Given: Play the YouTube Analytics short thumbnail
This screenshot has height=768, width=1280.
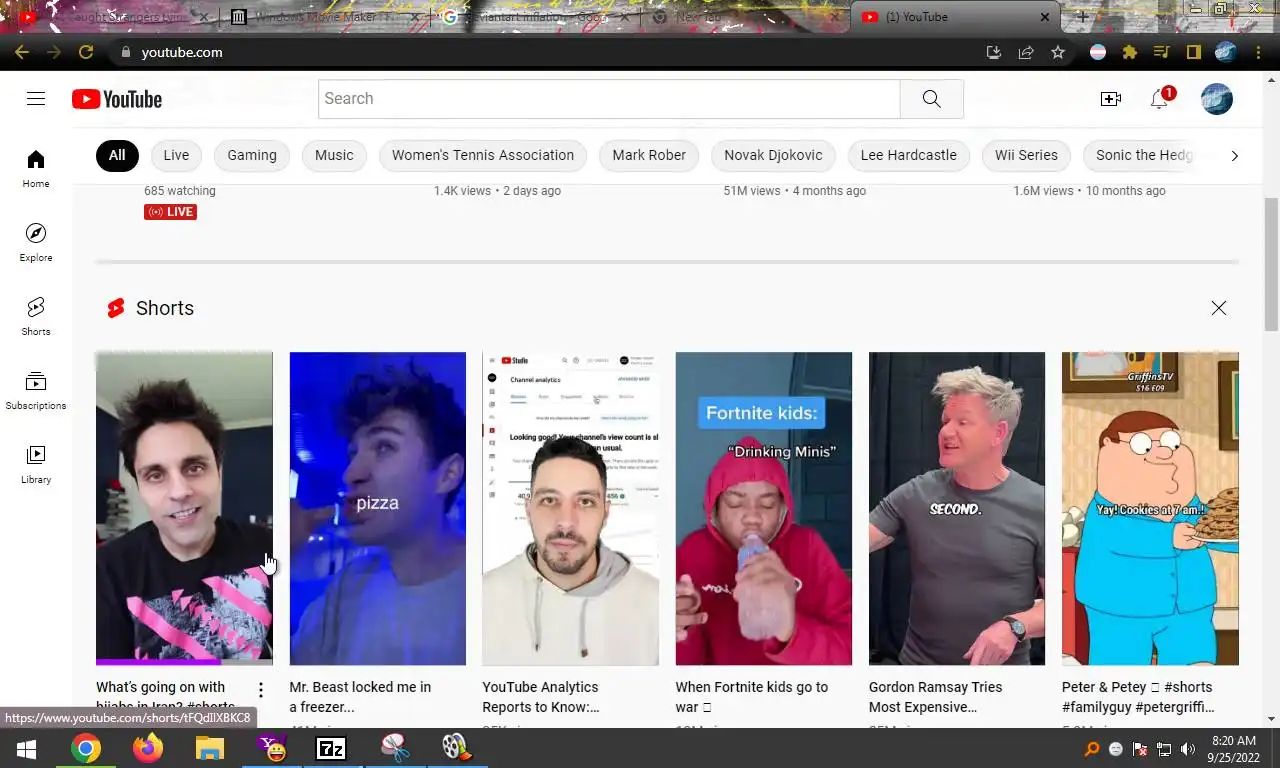Looking at the screenshot, I should 570,508.
